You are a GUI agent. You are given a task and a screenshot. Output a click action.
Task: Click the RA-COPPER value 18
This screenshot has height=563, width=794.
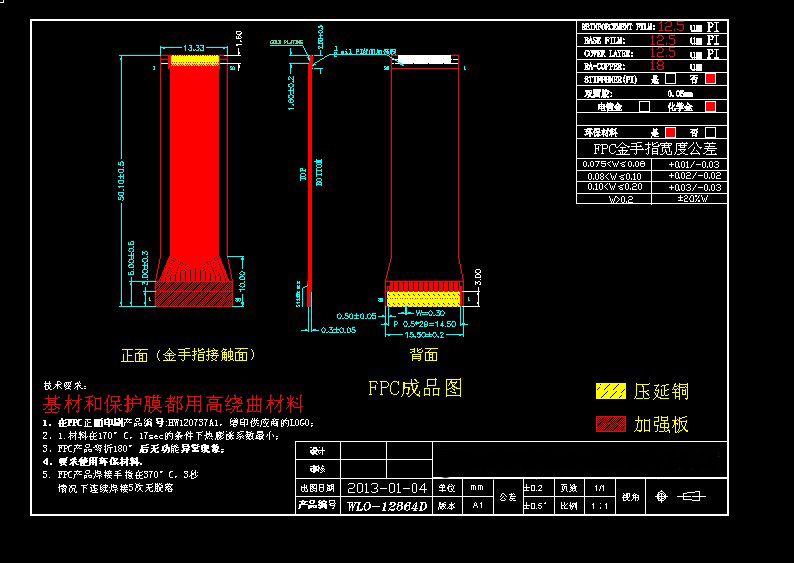coord(657,66)
